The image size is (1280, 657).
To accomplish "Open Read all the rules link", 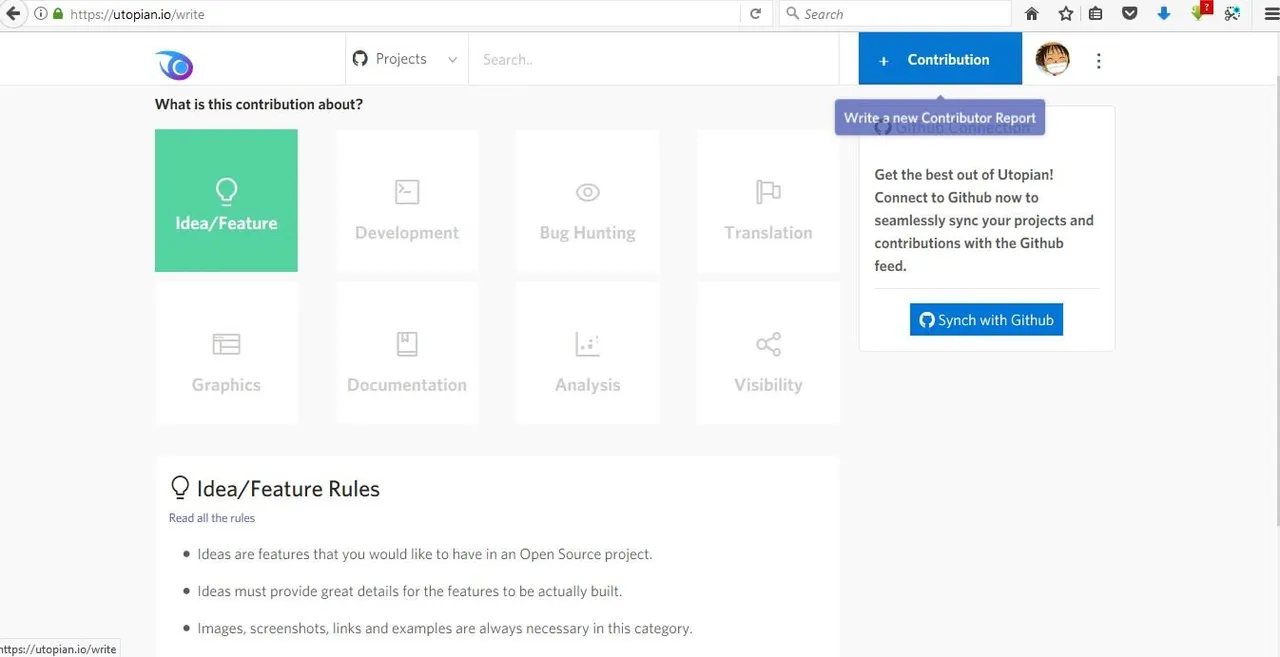I will [212, 518].
